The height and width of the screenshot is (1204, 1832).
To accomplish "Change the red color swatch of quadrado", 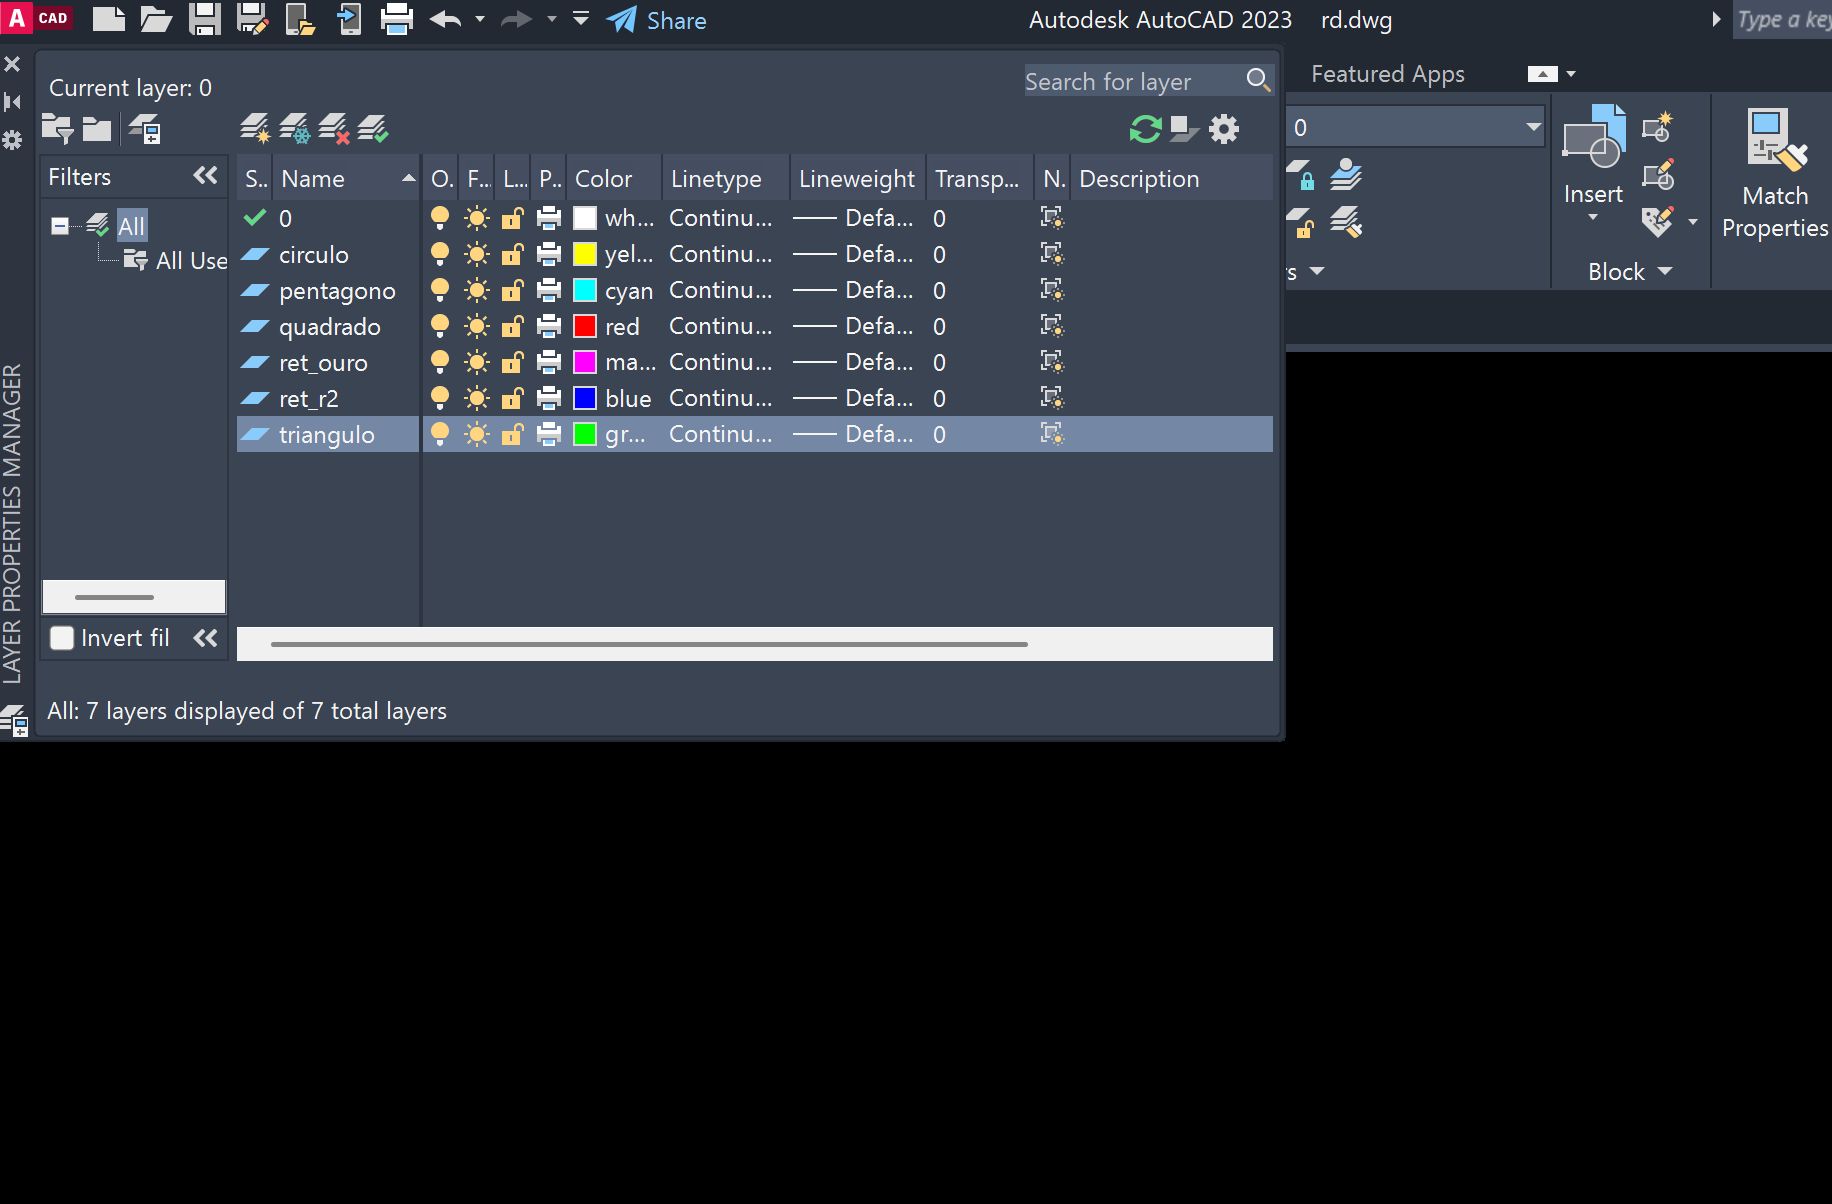I will pyautogui.click(x=585, y=326).
